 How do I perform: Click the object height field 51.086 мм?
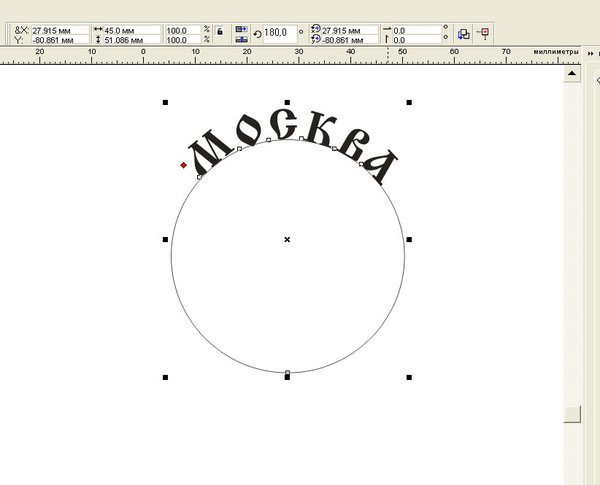click(130, 40)
